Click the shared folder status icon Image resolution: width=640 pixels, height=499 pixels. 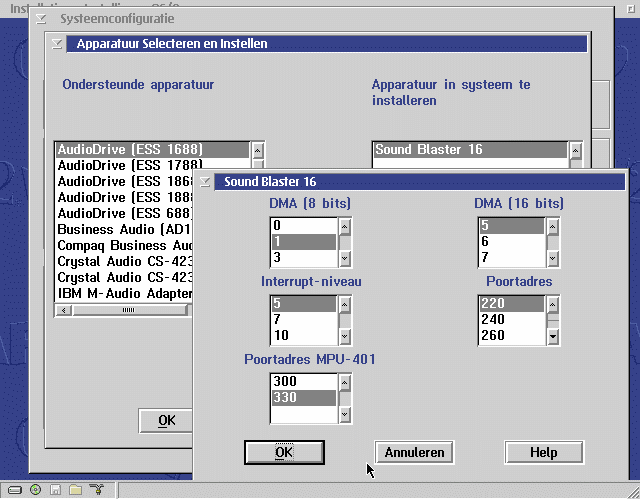pyautogui.click(x=76, y=489)
